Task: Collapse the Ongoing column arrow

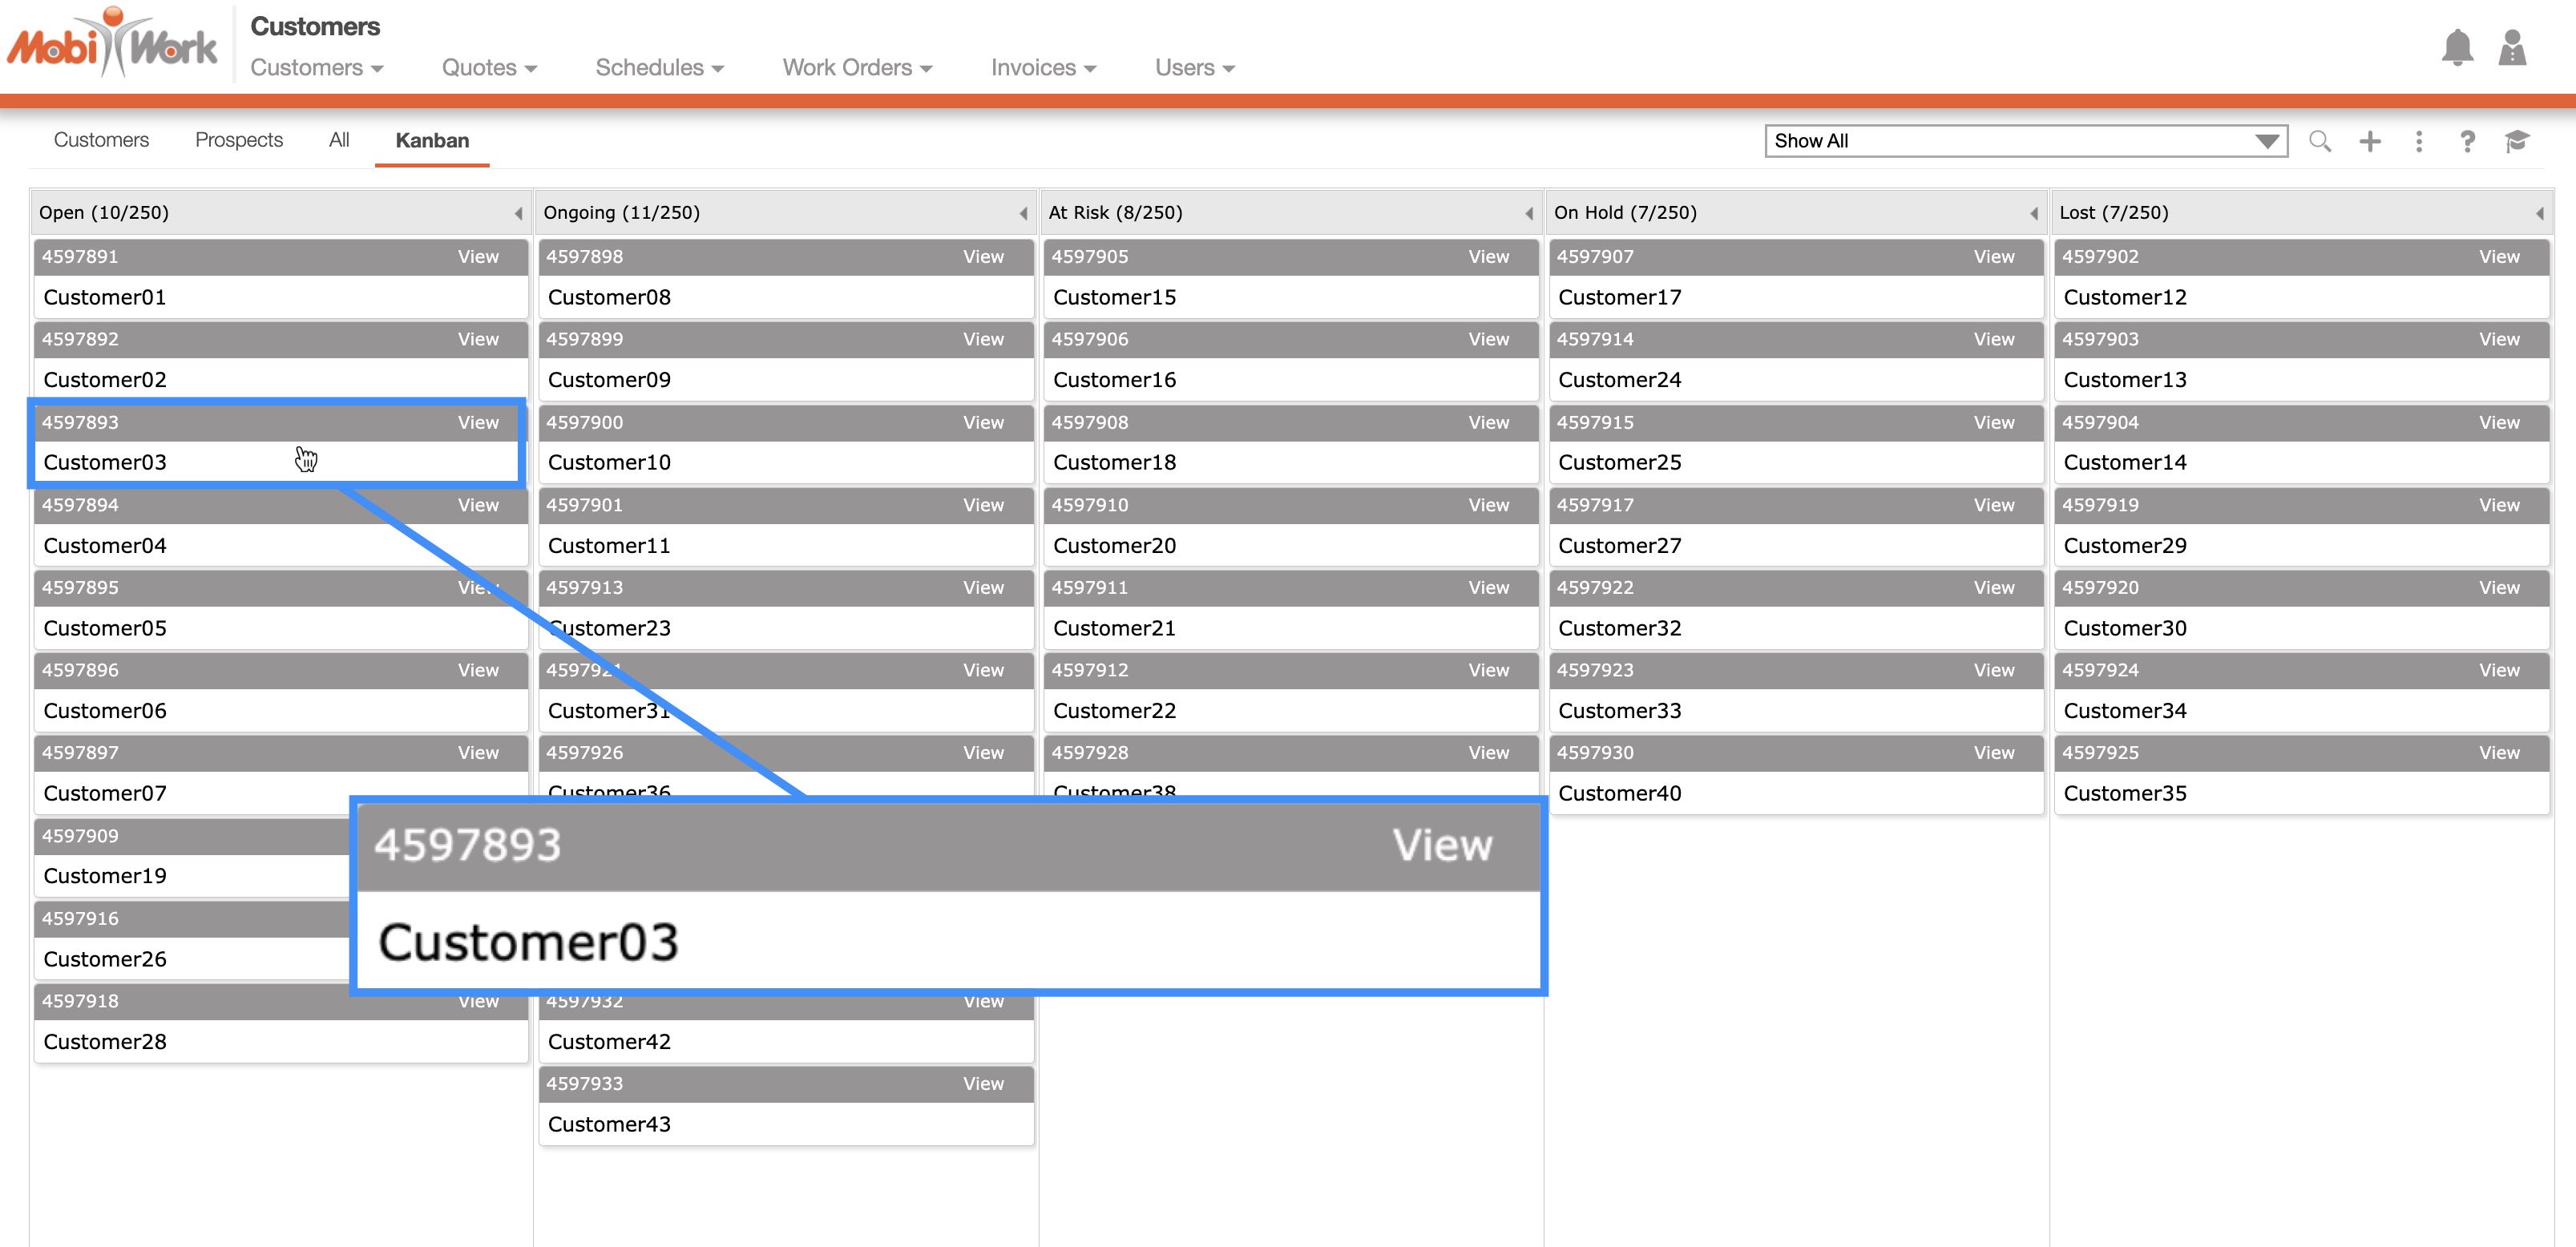Action: [x=1023, y=213]
